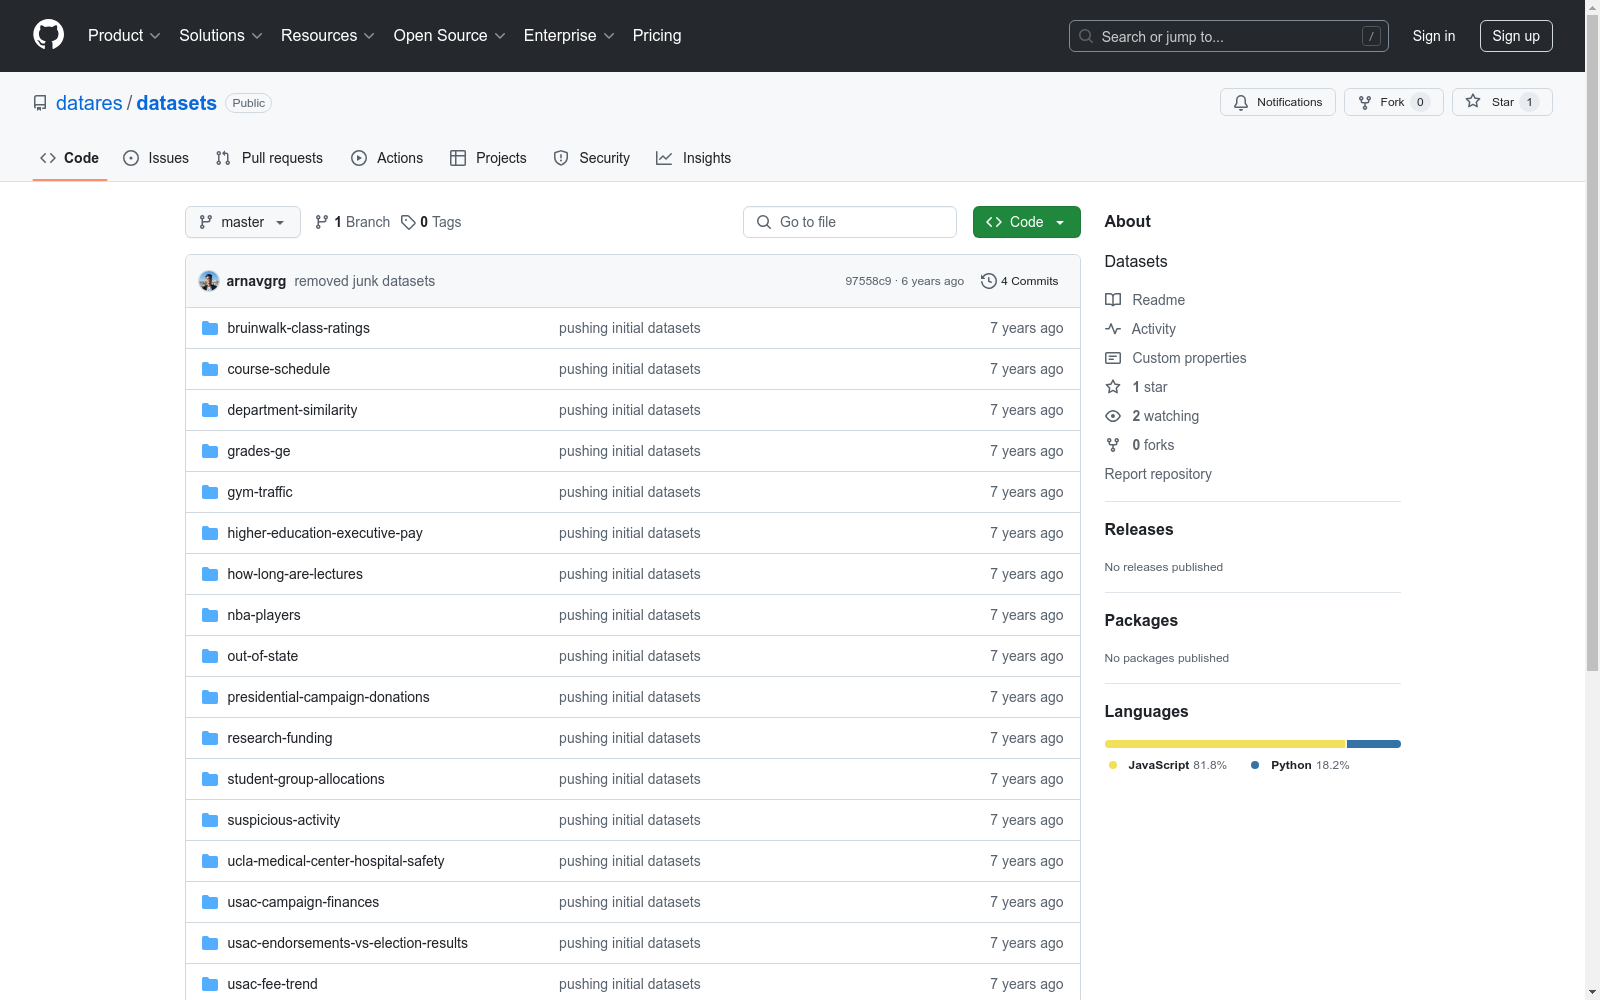Image resolution: width=1600 pixels, height=1000 pixels.
Task: Click the tag icon next to 0 Tags
Action: coord(408,222)
